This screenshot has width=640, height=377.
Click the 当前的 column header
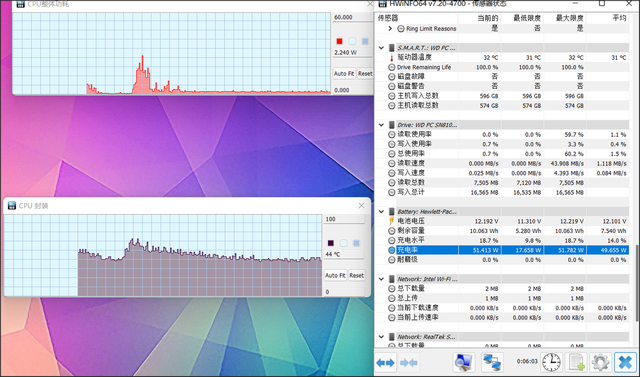click(488, 18)
